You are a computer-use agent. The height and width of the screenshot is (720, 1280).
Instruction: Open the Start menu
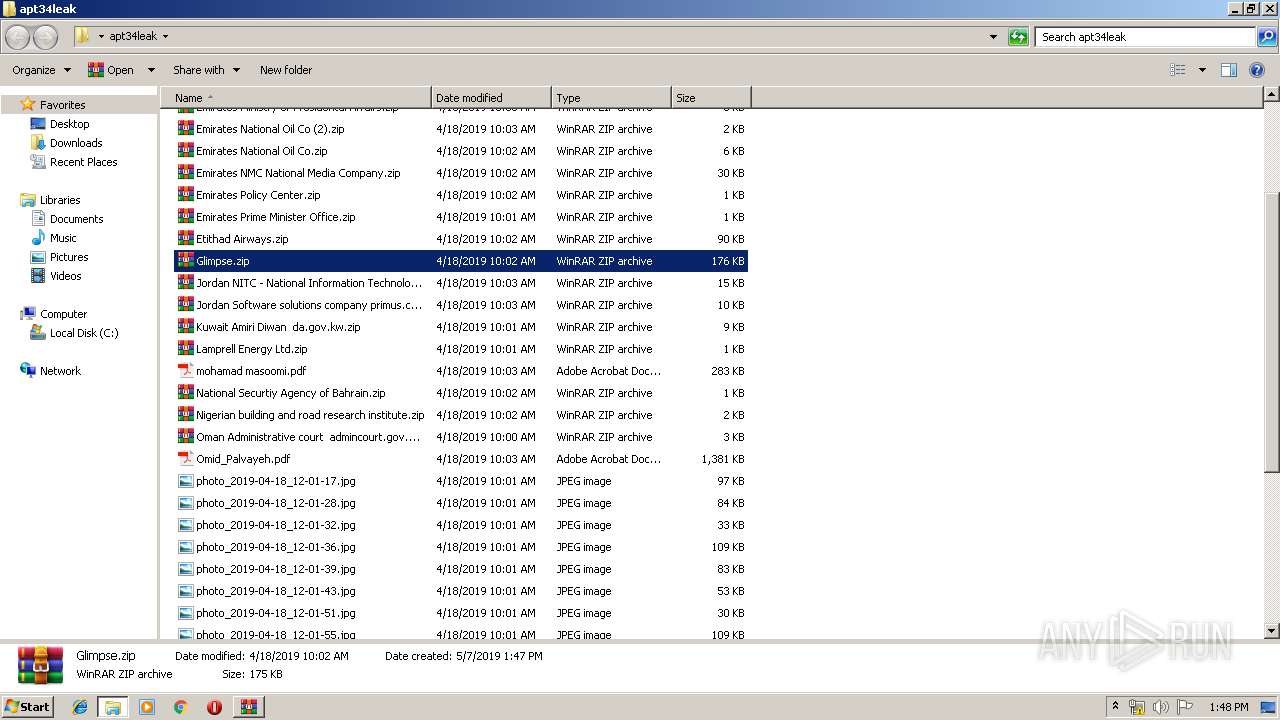click(x=27, y=707)
